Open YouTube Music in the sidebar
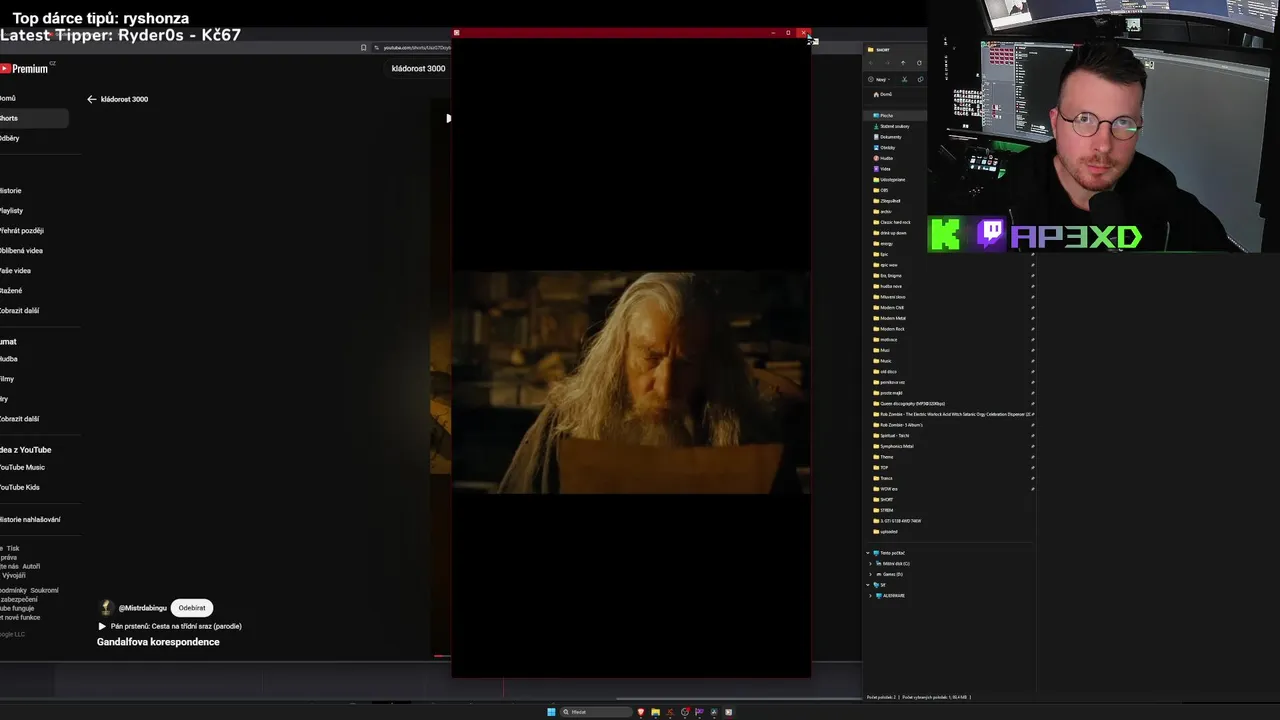 pos(22,467)
